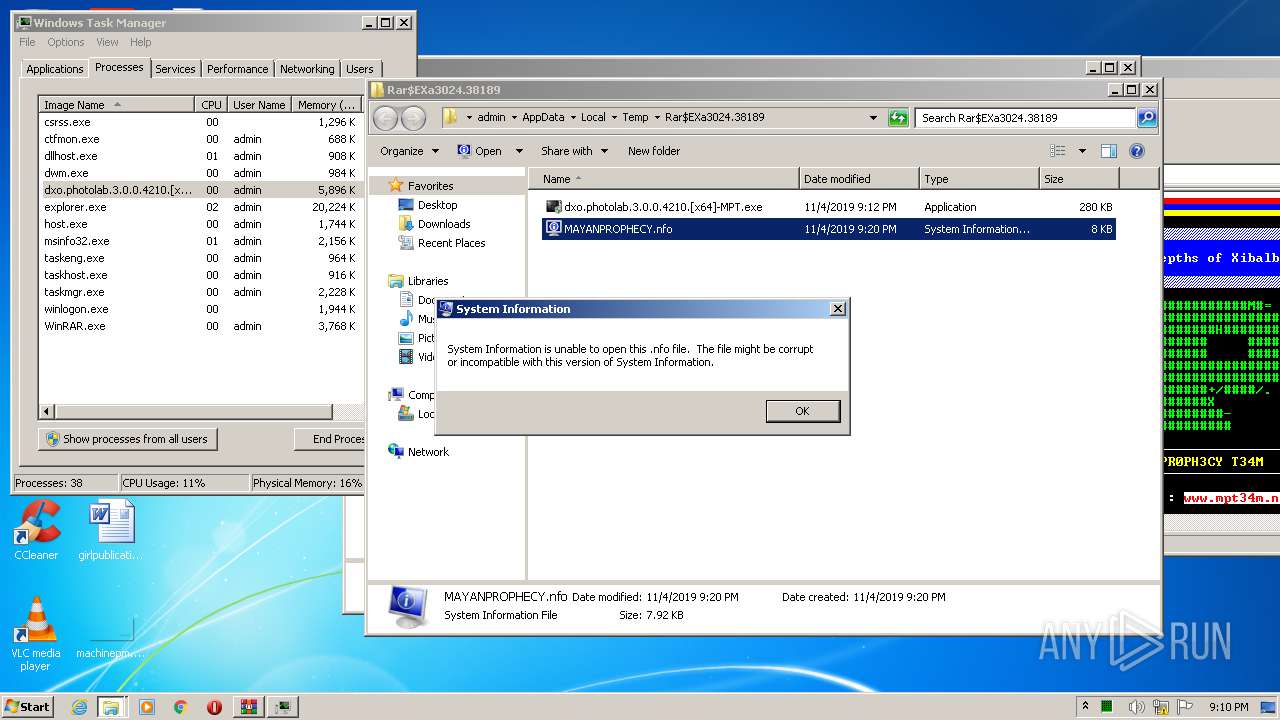Open the view options dropdown arrow
1280x720 pixels.
[1082, 151]
